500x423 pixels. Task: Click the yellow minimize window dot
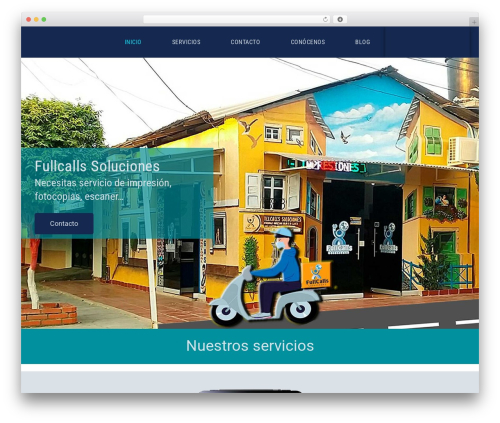click(36, 20)
